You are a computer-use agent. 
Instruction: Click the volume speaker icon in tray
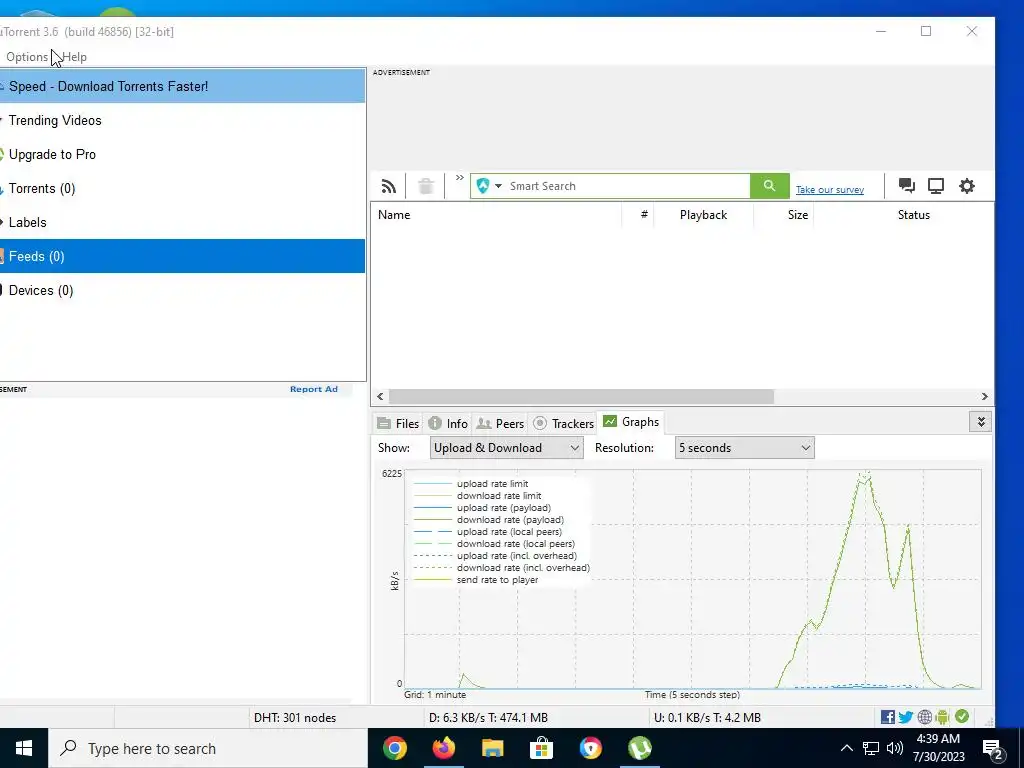(895, 748)
